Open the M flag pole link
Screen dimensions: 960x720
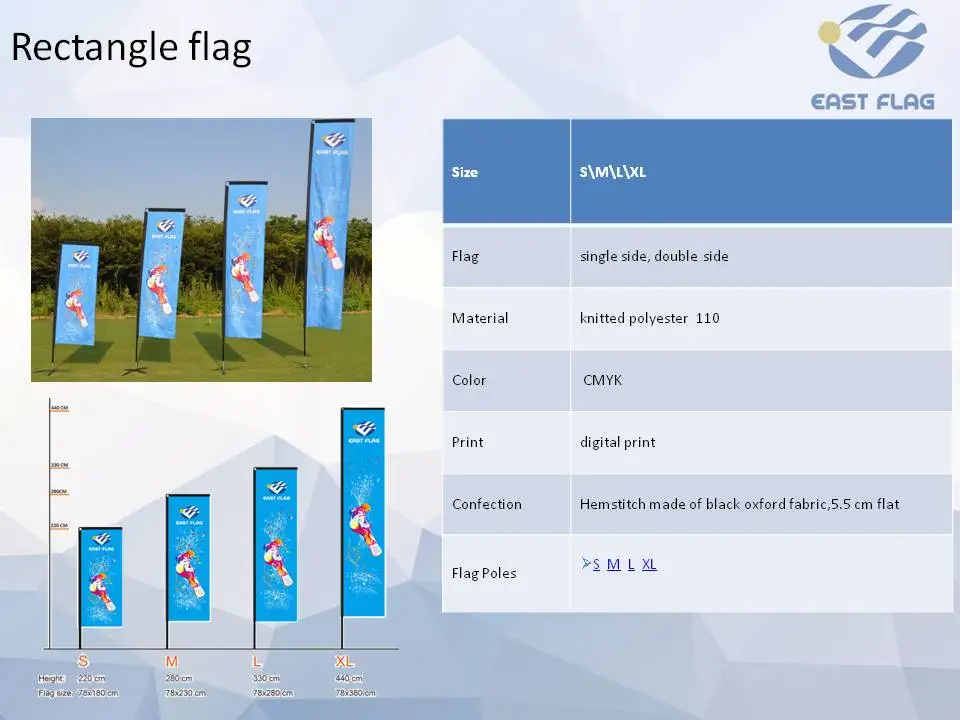[613, 564]
